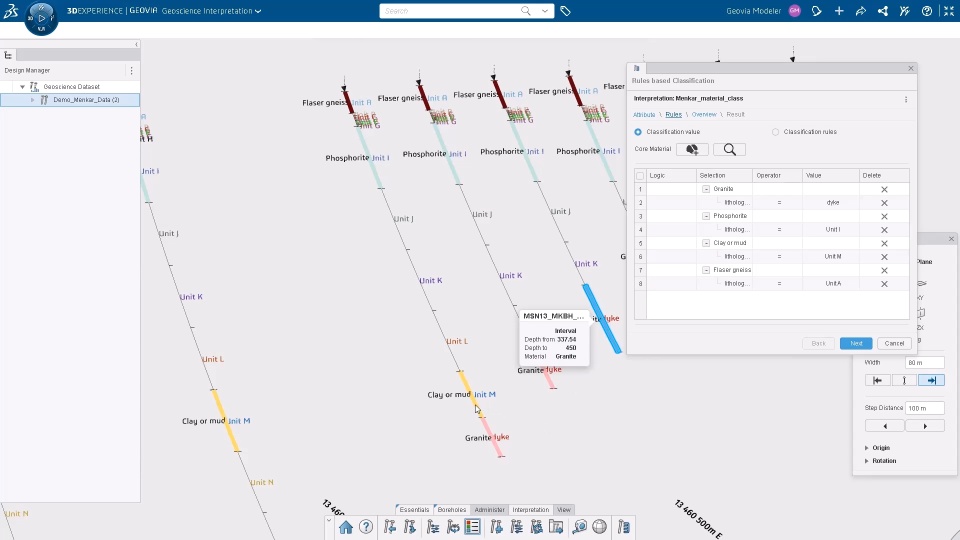Click the measuring tape icon in the toolbar
Screen dimensions: 960x540
click(579, 527)
